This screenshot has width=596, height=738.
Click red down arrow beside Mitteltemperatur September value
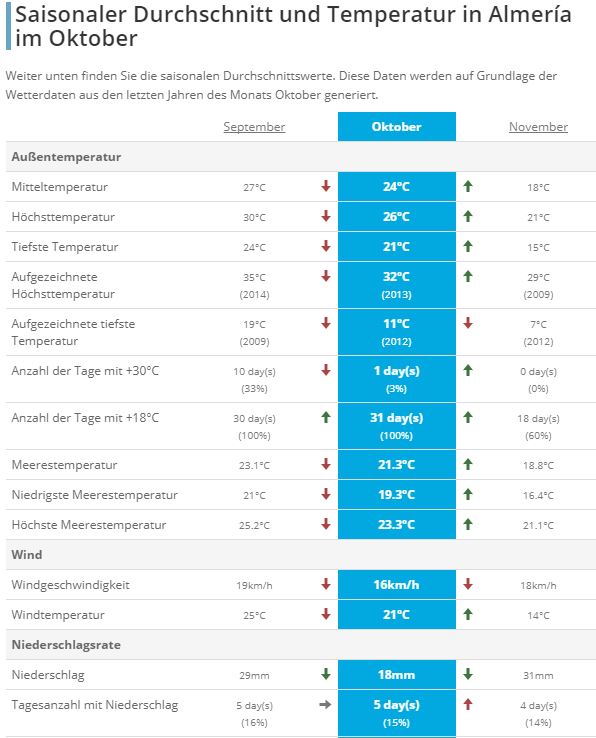click(326, 186)
